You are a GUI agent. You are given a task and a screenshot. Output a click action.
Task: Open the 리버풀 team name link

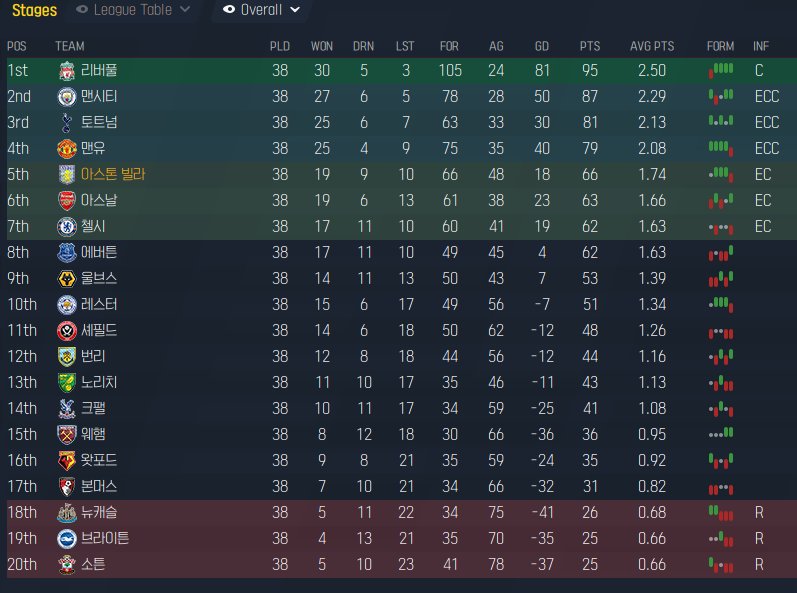pos(99,71)
